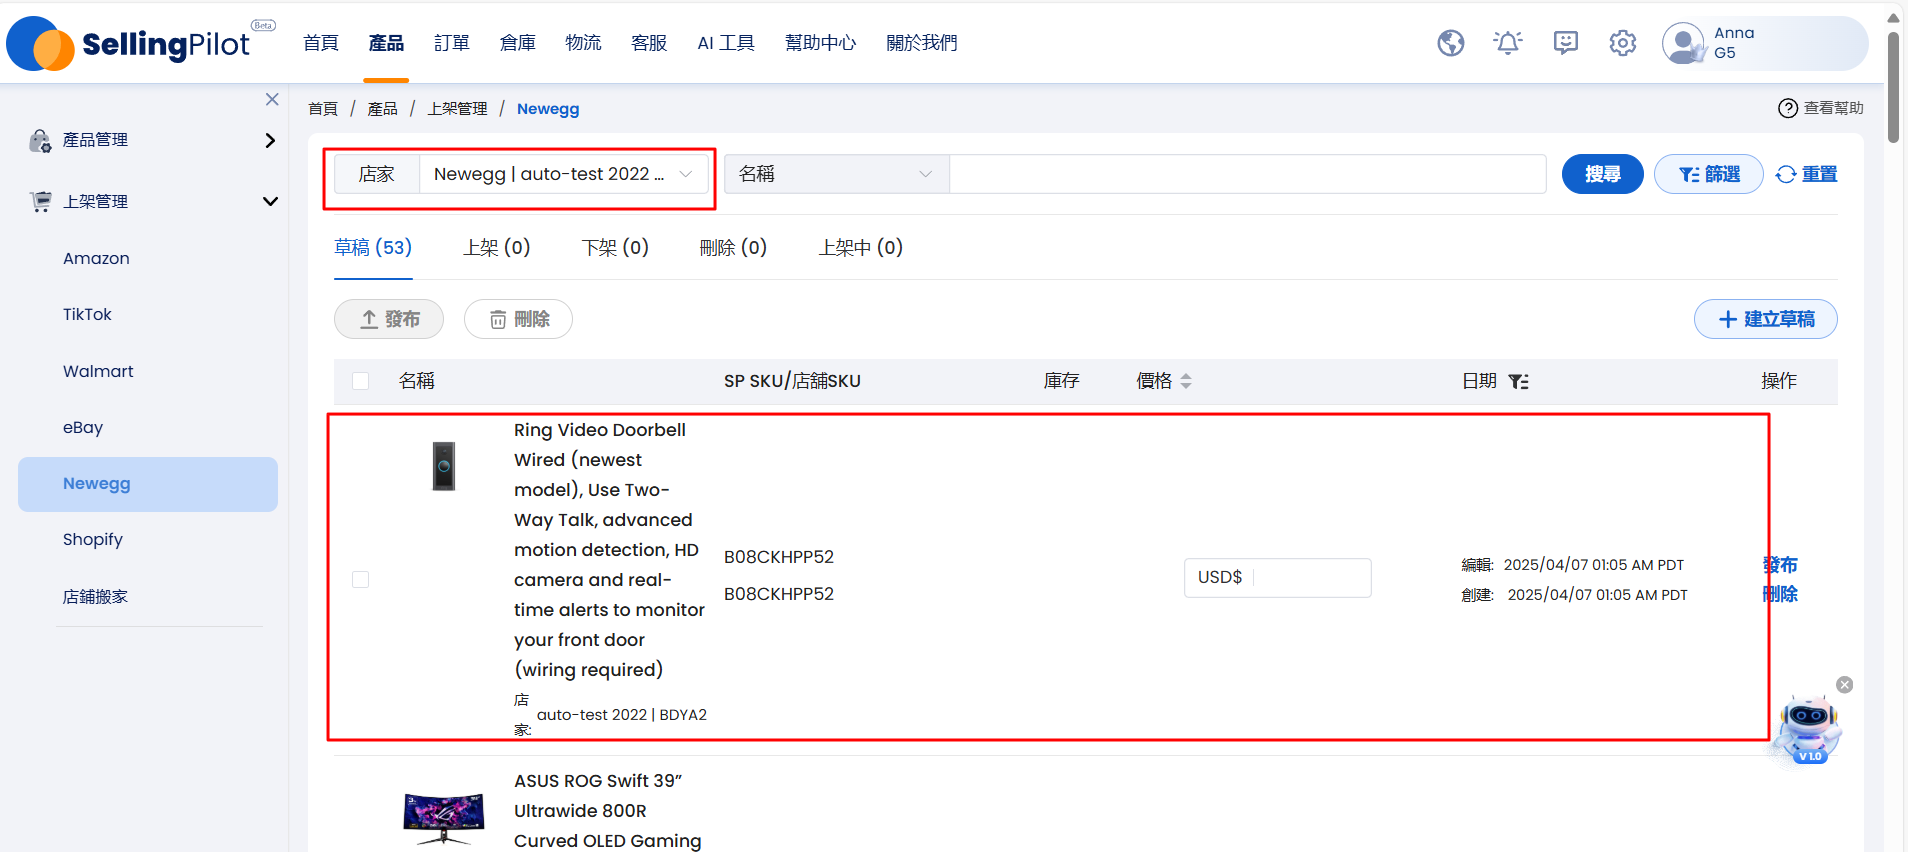Expand the 產品管理 sidebar section

point(269,141)
